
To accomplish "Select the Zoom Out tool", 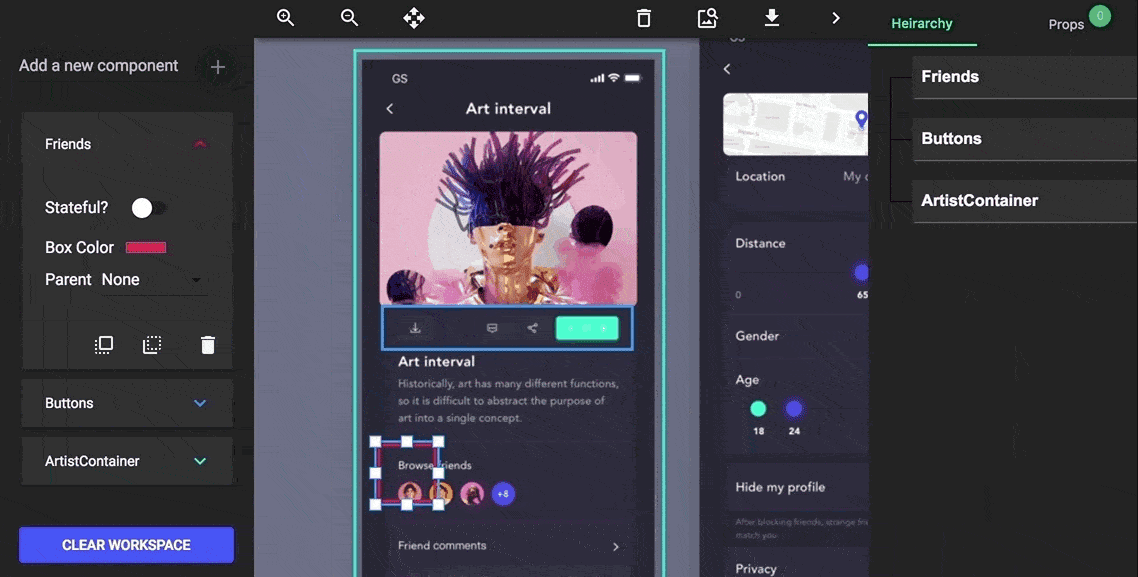I will pos(349,17).
